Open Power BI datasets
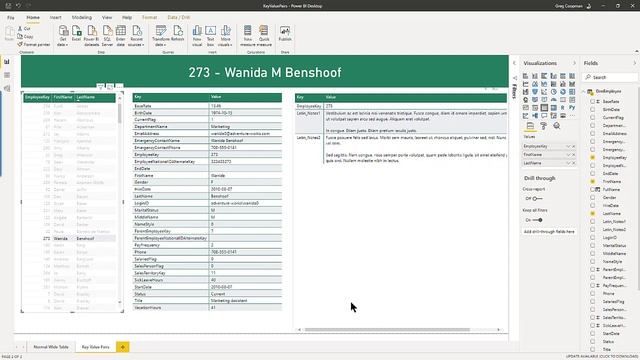Viewport: 640px width, 360px height. [92, 36]
